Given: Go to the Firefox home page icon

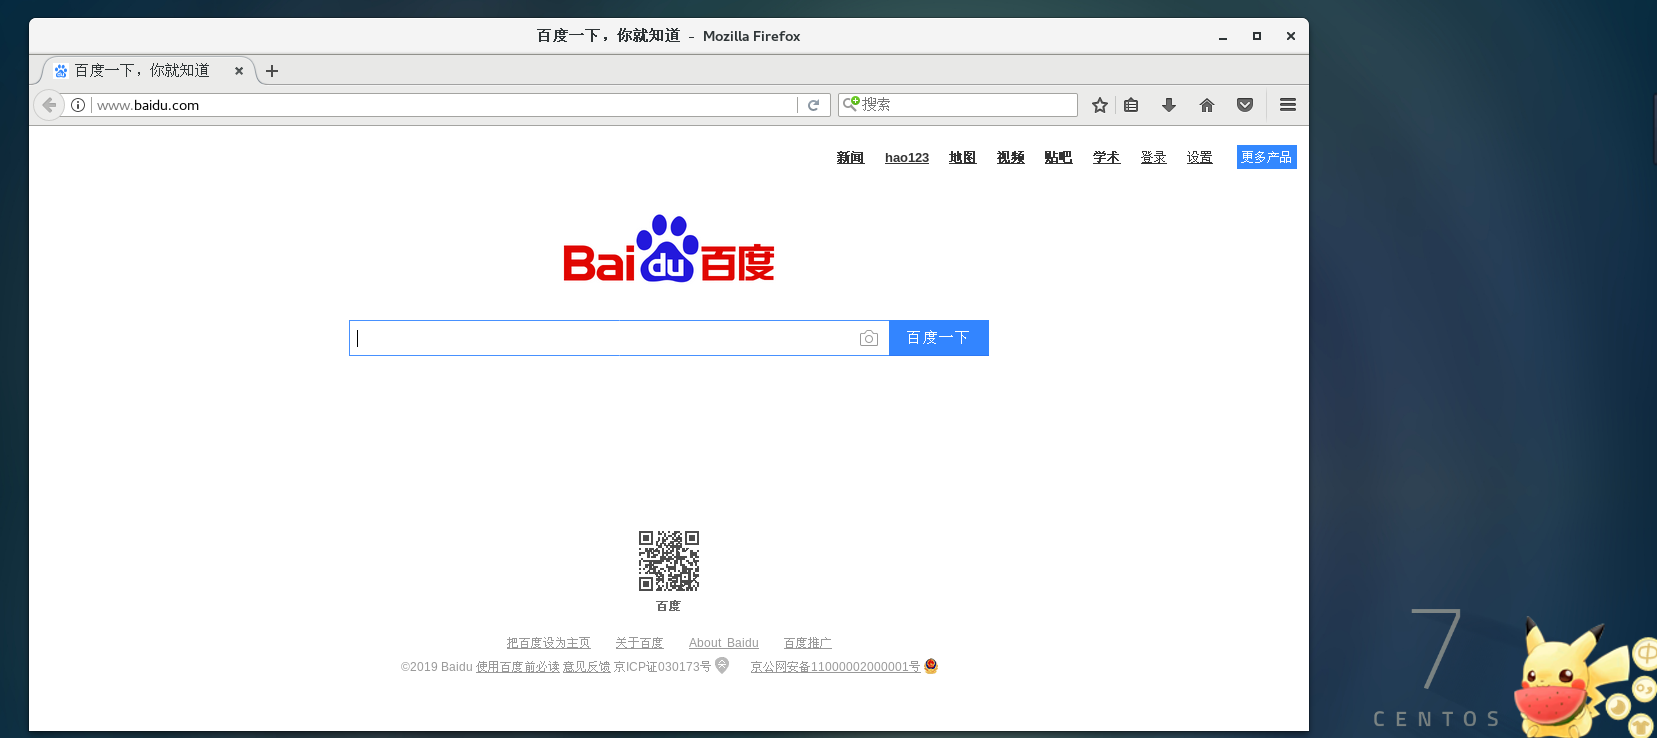Looking at the screenshot, I should [x=1207, y=105].
